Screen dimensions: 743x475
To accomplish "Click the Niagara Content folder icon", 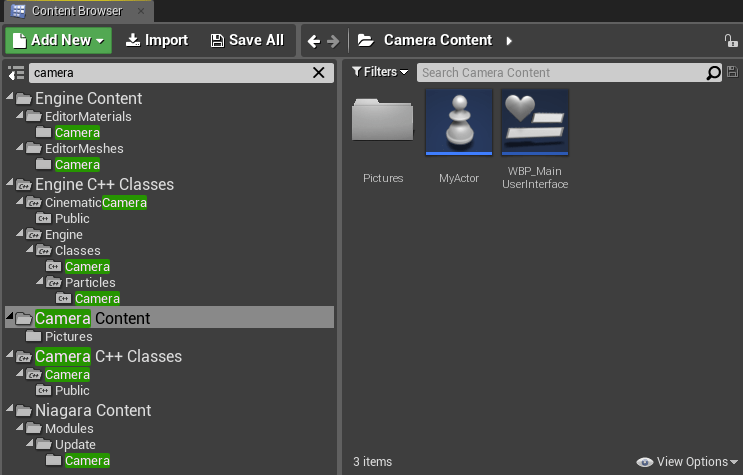I will tap(24, 411).
